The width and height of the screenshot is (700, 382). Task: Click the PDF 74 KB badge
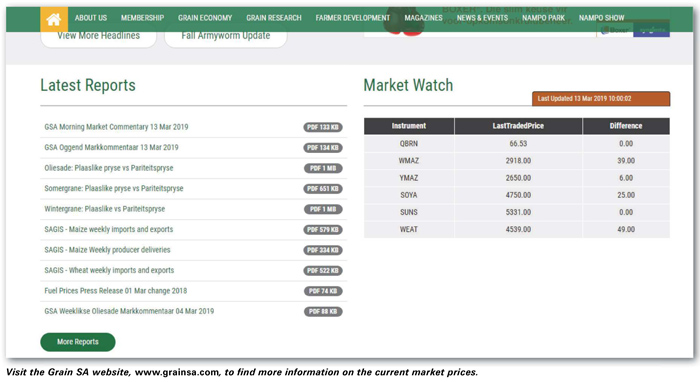click(323, 292)
